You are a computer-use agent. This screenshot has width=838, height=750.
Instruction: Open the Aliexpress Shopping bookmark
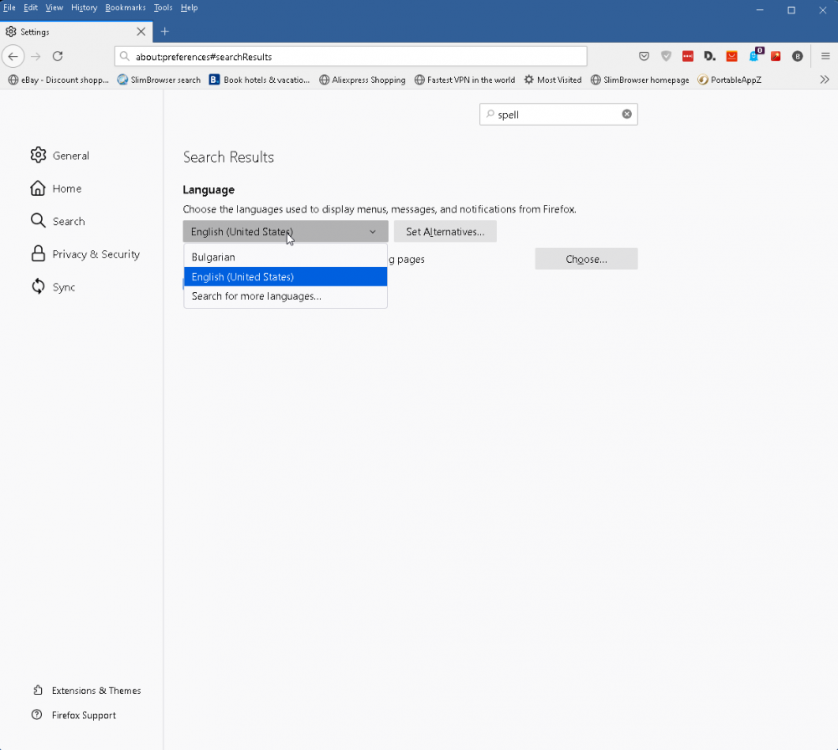[x=362, y=80]
